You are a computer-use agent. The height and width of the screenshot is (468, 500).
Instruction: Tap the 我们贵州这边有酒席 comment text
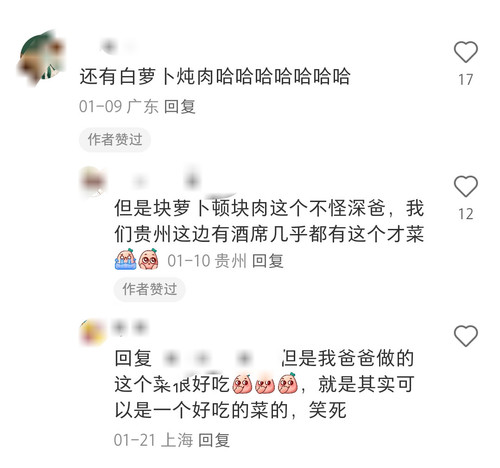(269, 221)
